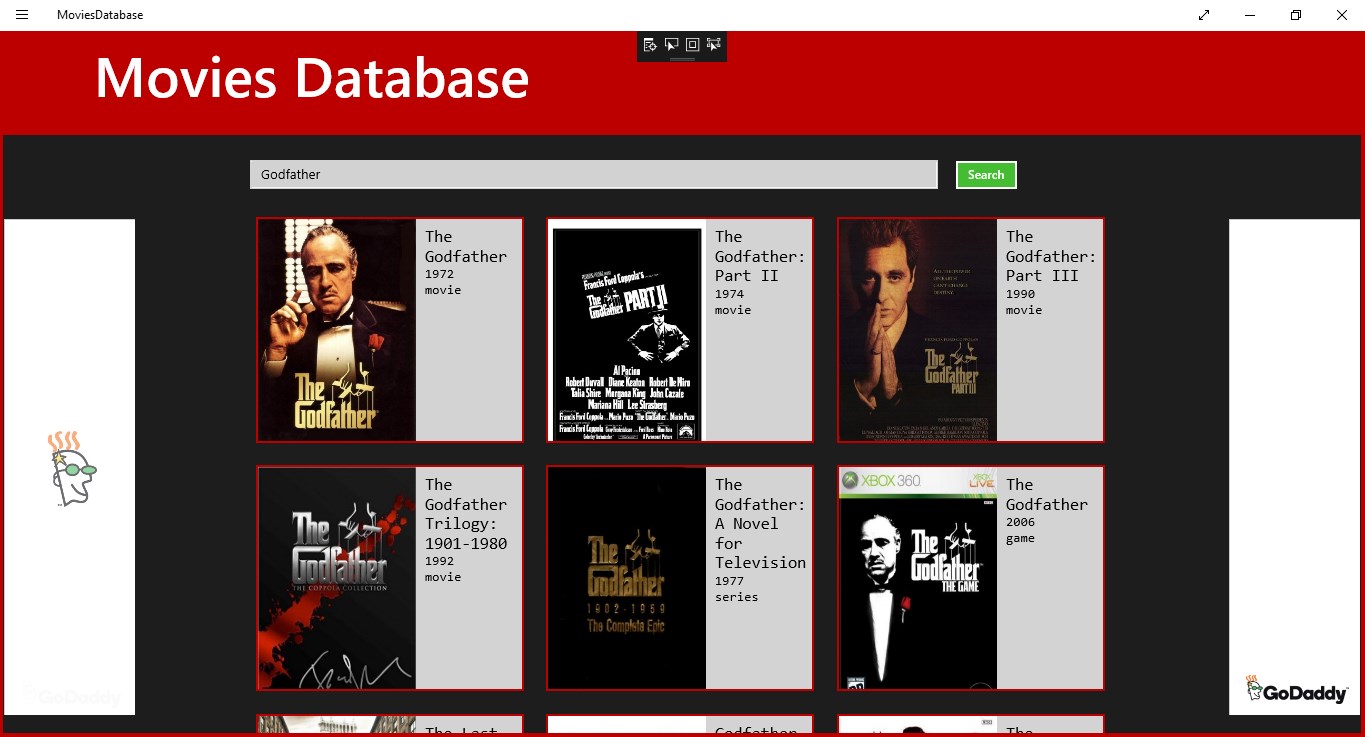Image resolution: width=1365 pixels, height=737 pixels.
Task: Toggle the Track Focused Element icon
Action: (x=714, y=44)
